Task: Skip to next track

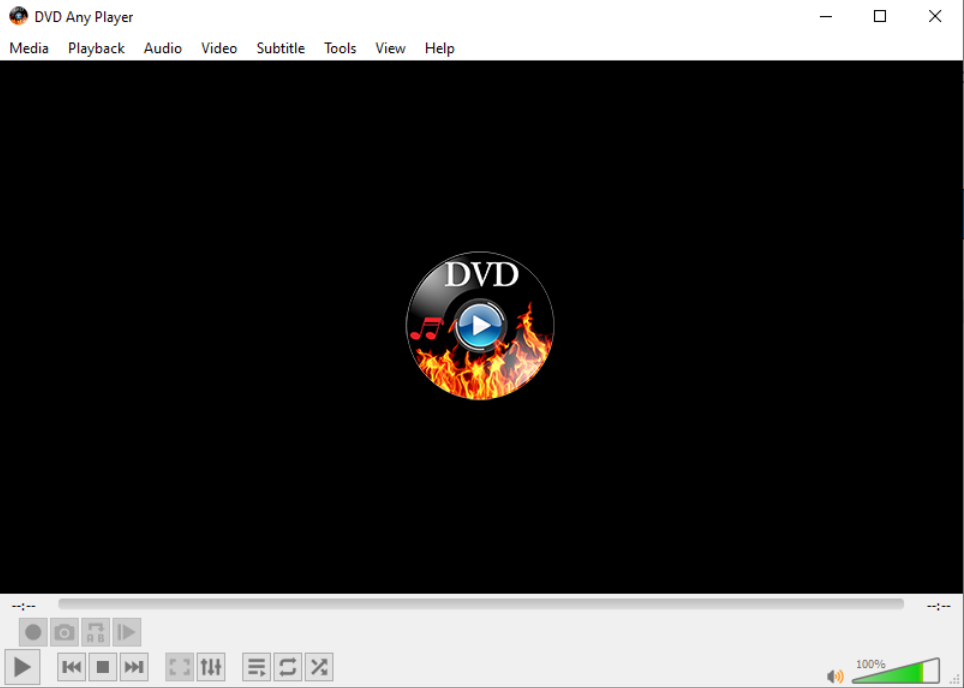Action: 134,666
